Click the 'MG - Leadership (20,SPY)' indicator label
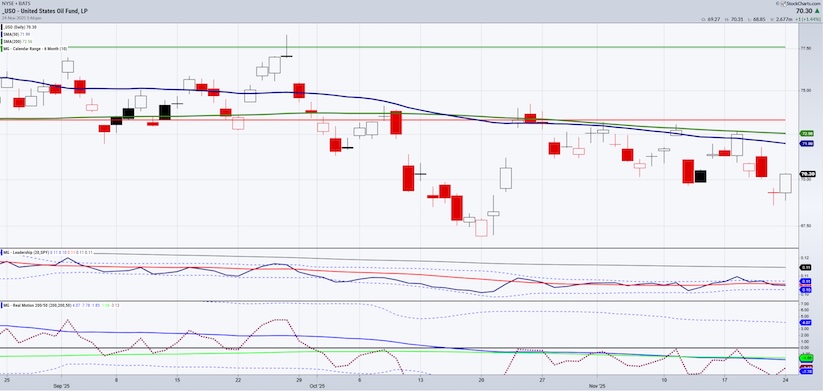This screenshot has width=823, height=391. (x=26, y=253)
